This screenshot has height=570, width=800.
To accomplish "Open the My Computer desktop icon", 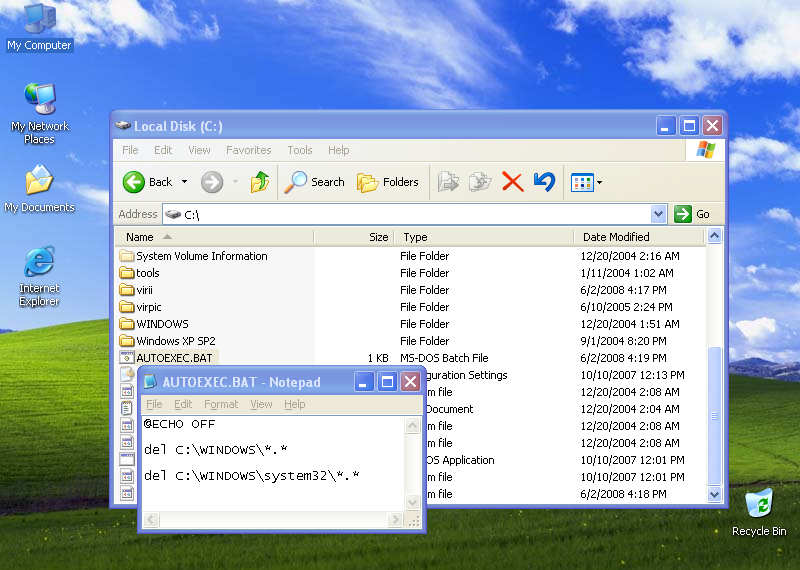I will pyautogui.click(x=39, y=27).
